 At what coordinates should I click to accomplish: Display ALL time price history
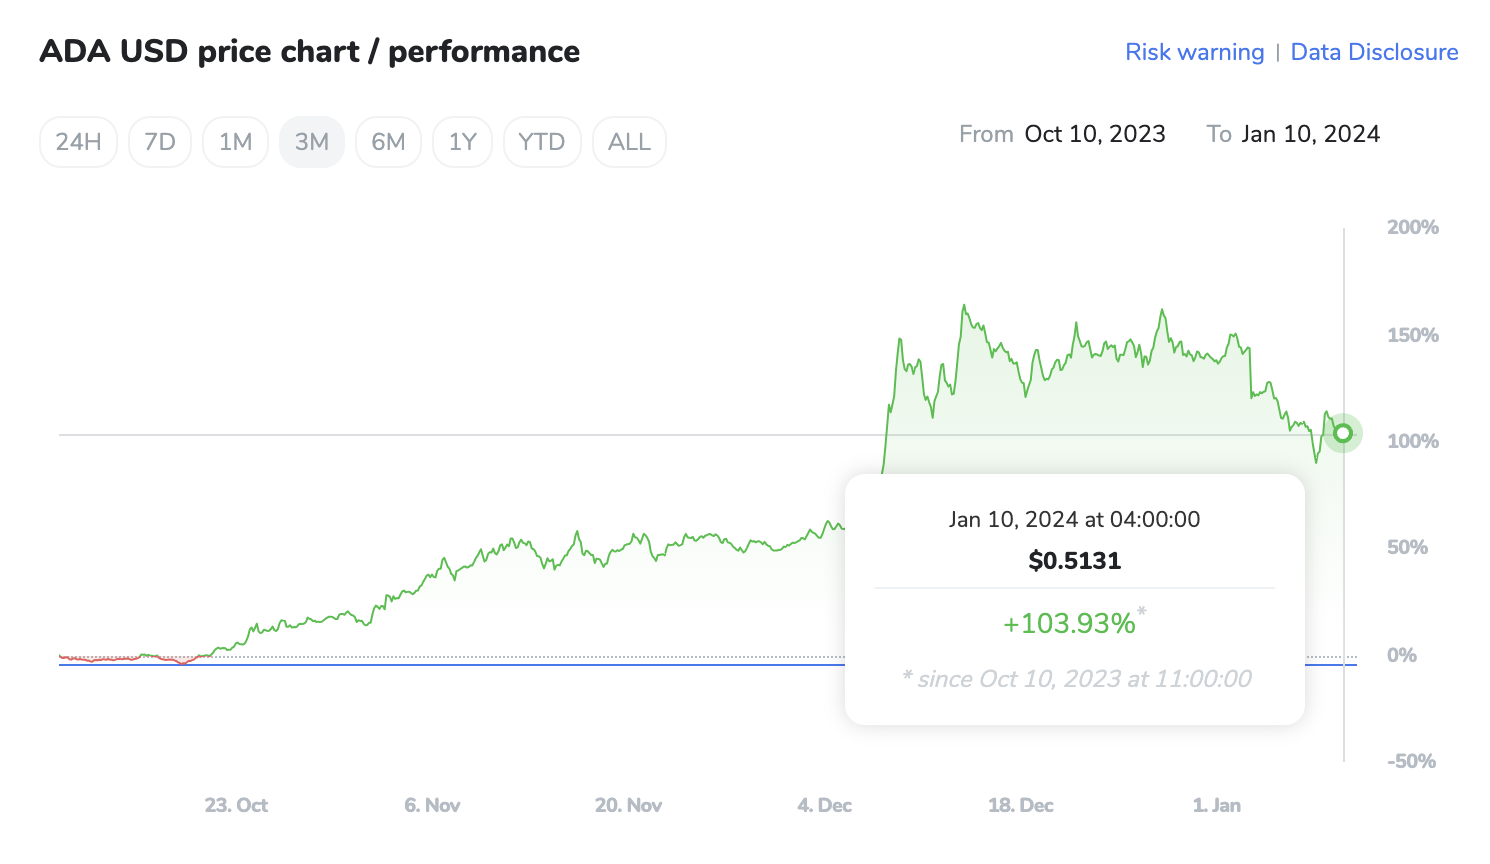629,142
